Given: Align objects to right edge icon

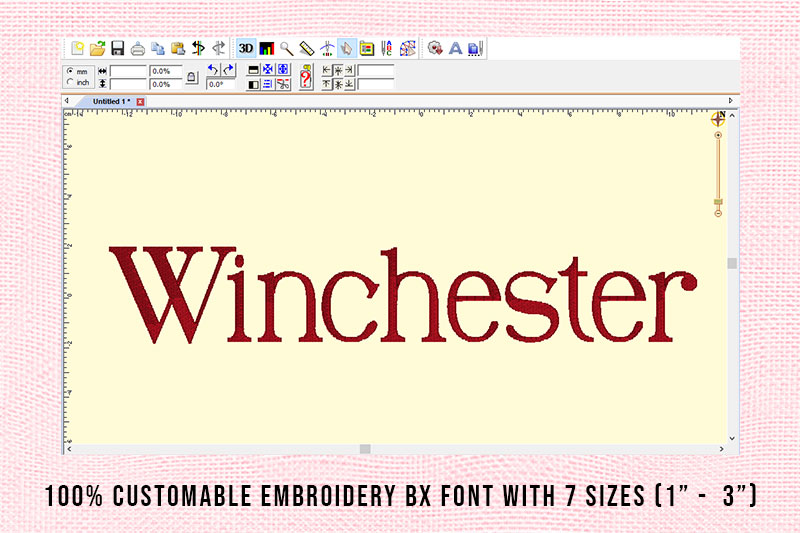Looking at the screenshot, I should 349,70.
